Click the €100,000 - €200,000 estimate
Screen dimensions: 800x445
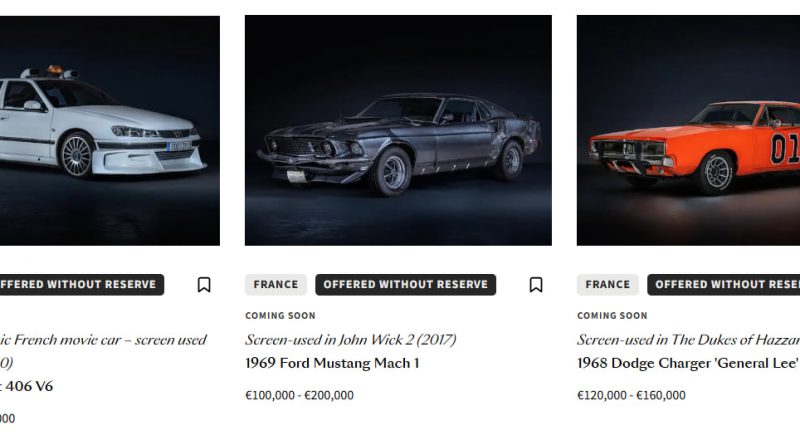click(299, 395)
